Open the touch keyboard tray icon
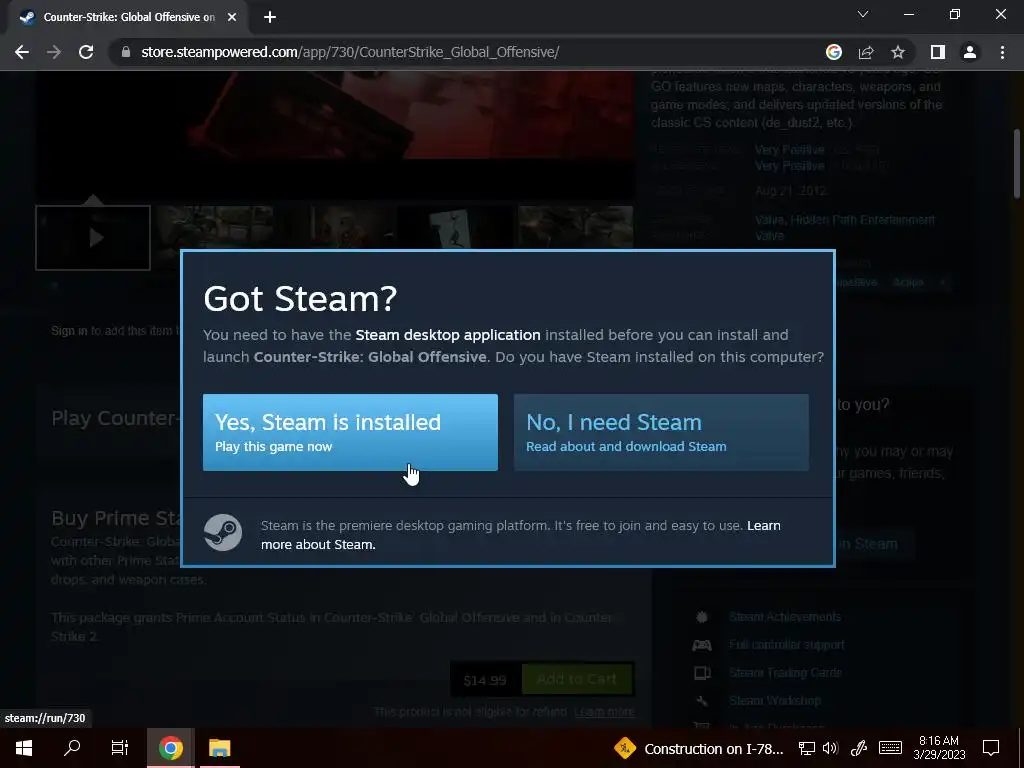The image size is (1024, 768). 890,748
